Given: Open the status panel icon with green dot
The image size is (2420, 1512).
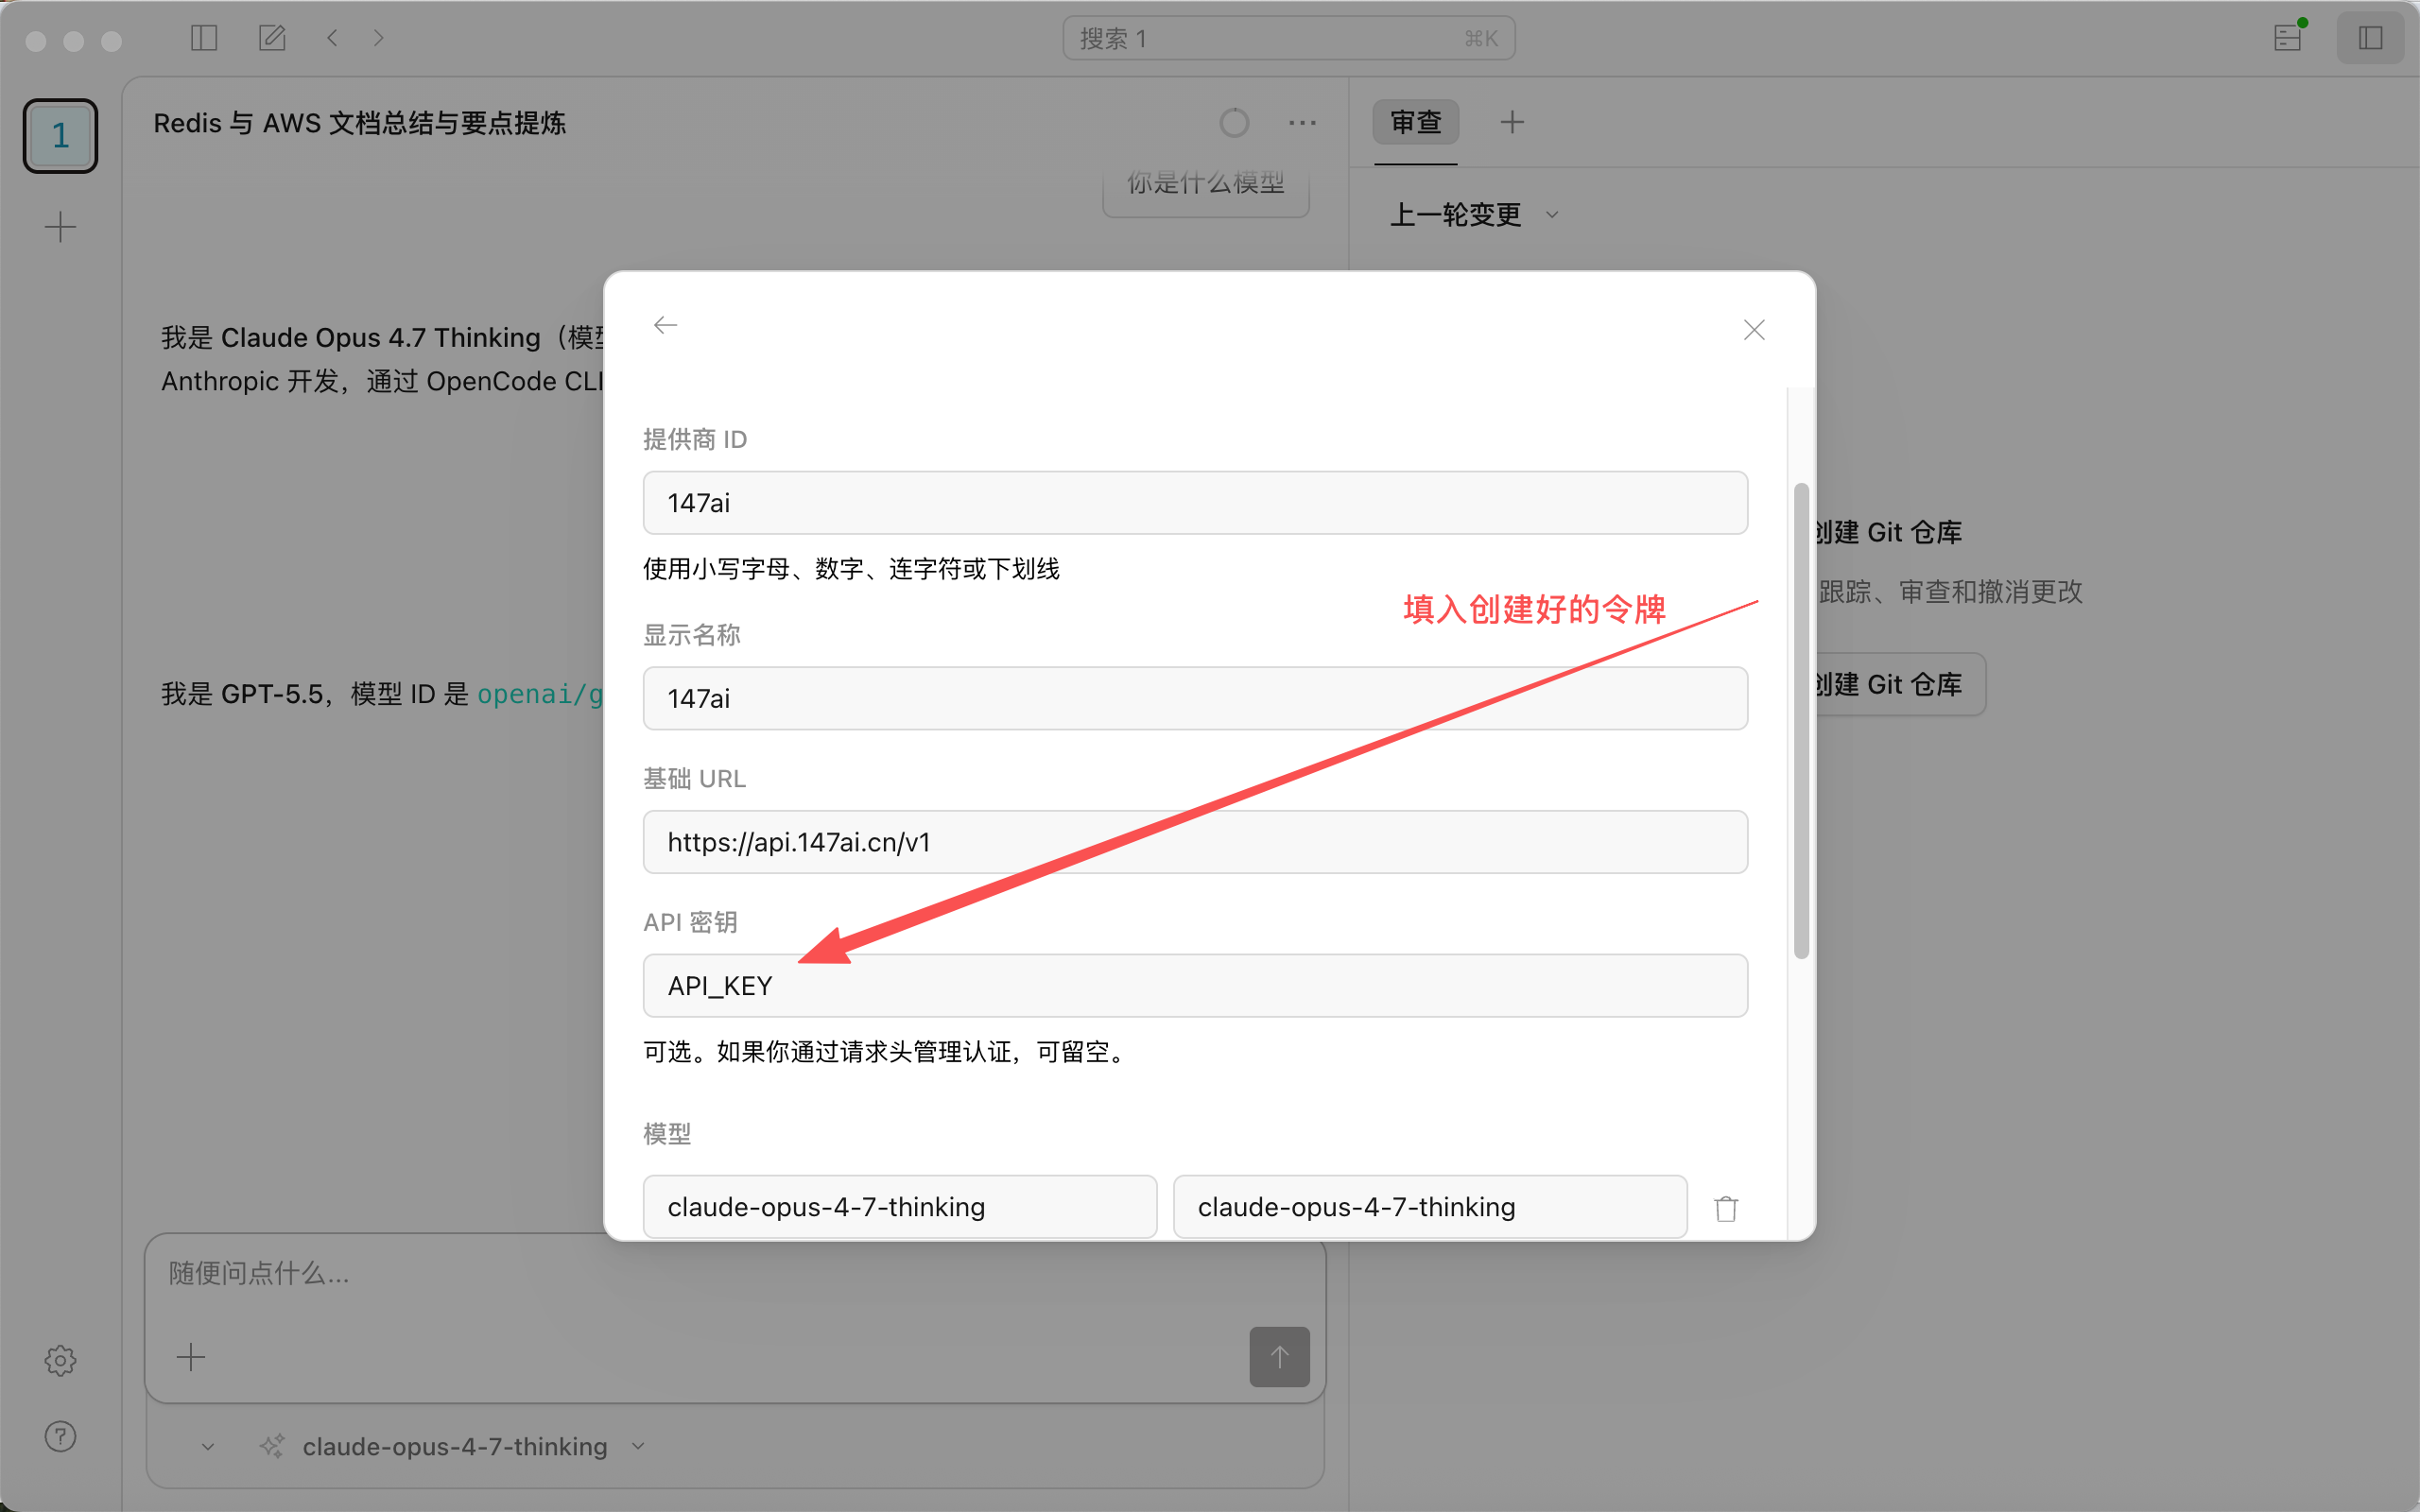Looking at the screenshot, I should click(2288, 38).
